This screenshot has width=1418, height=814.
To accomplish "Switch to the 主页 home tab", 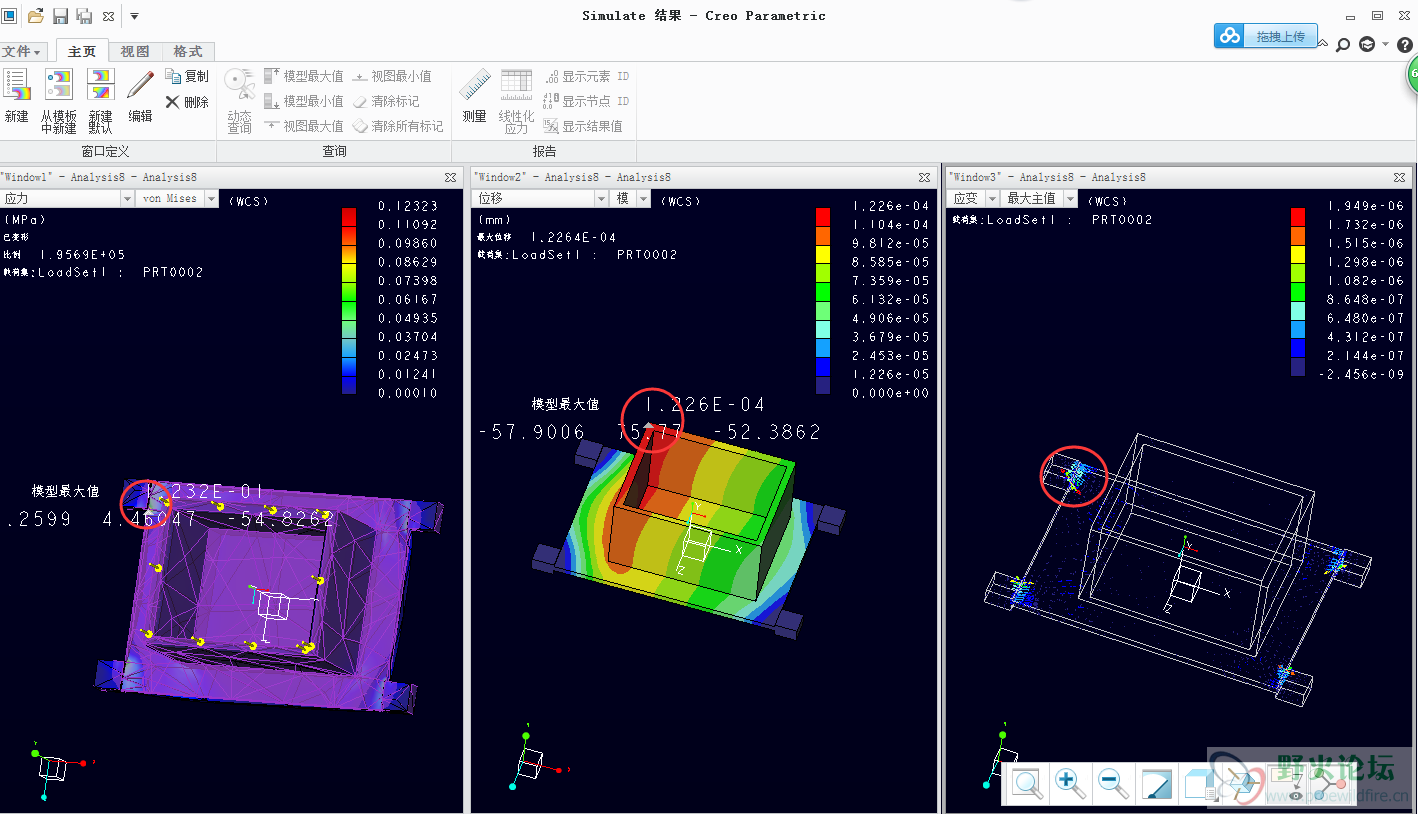I will coord(82,51).
